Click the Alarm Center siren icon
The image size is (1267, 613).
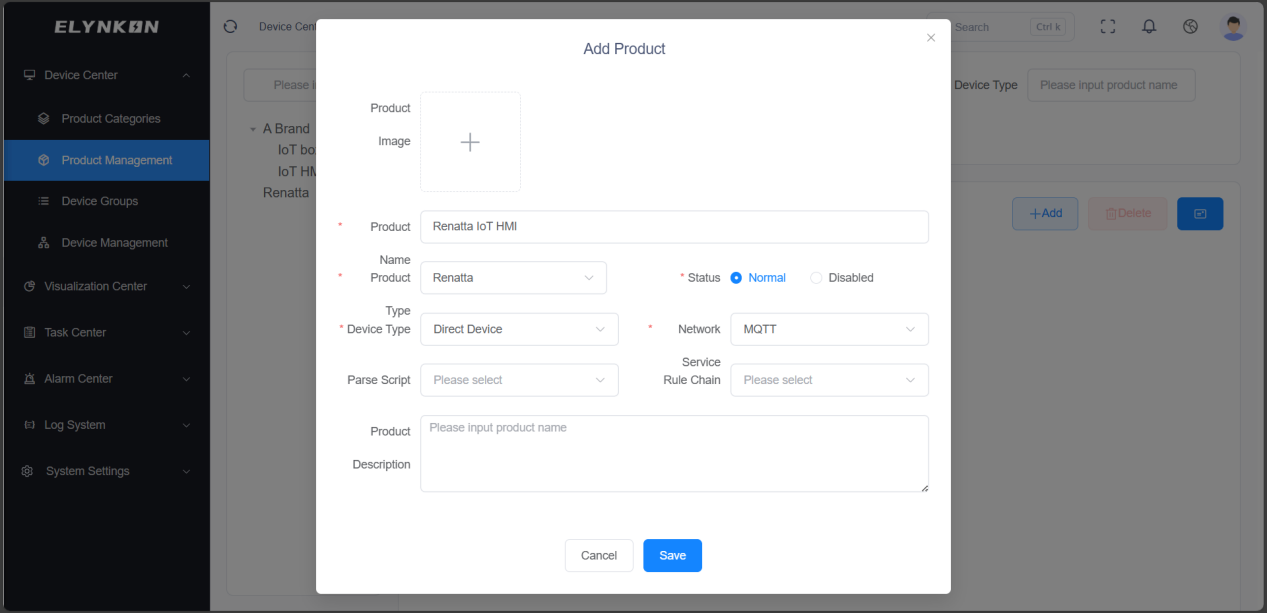coord(29,379)
